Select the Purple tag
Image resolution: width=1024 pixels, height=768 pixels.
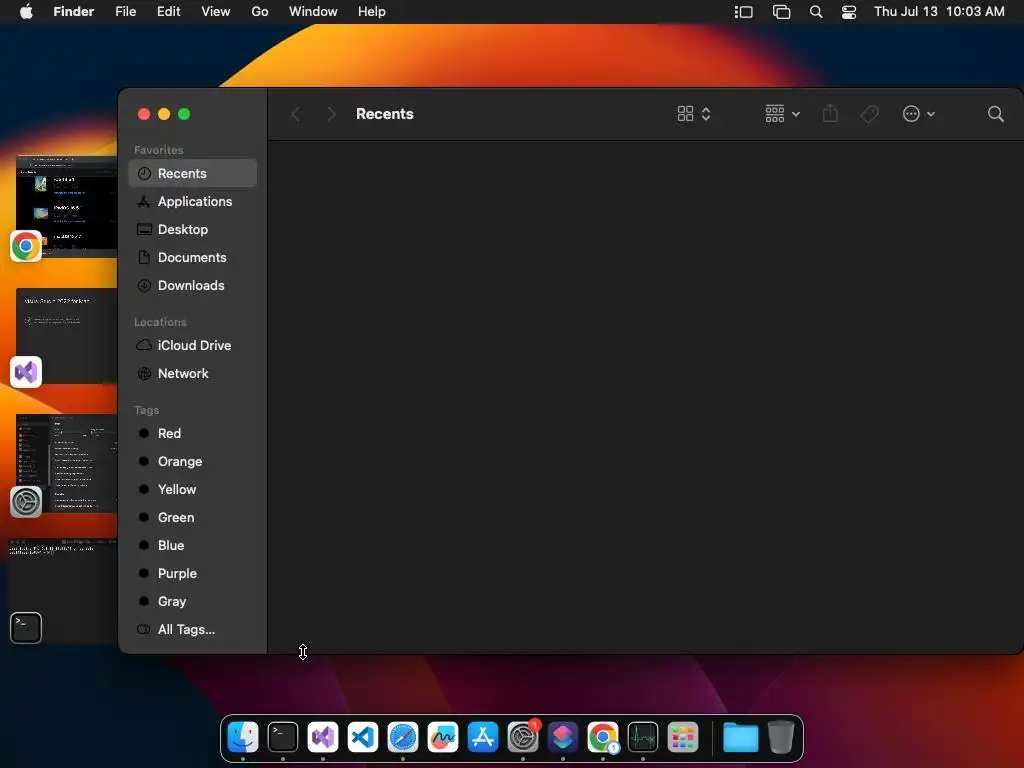(x=193, y=574)
